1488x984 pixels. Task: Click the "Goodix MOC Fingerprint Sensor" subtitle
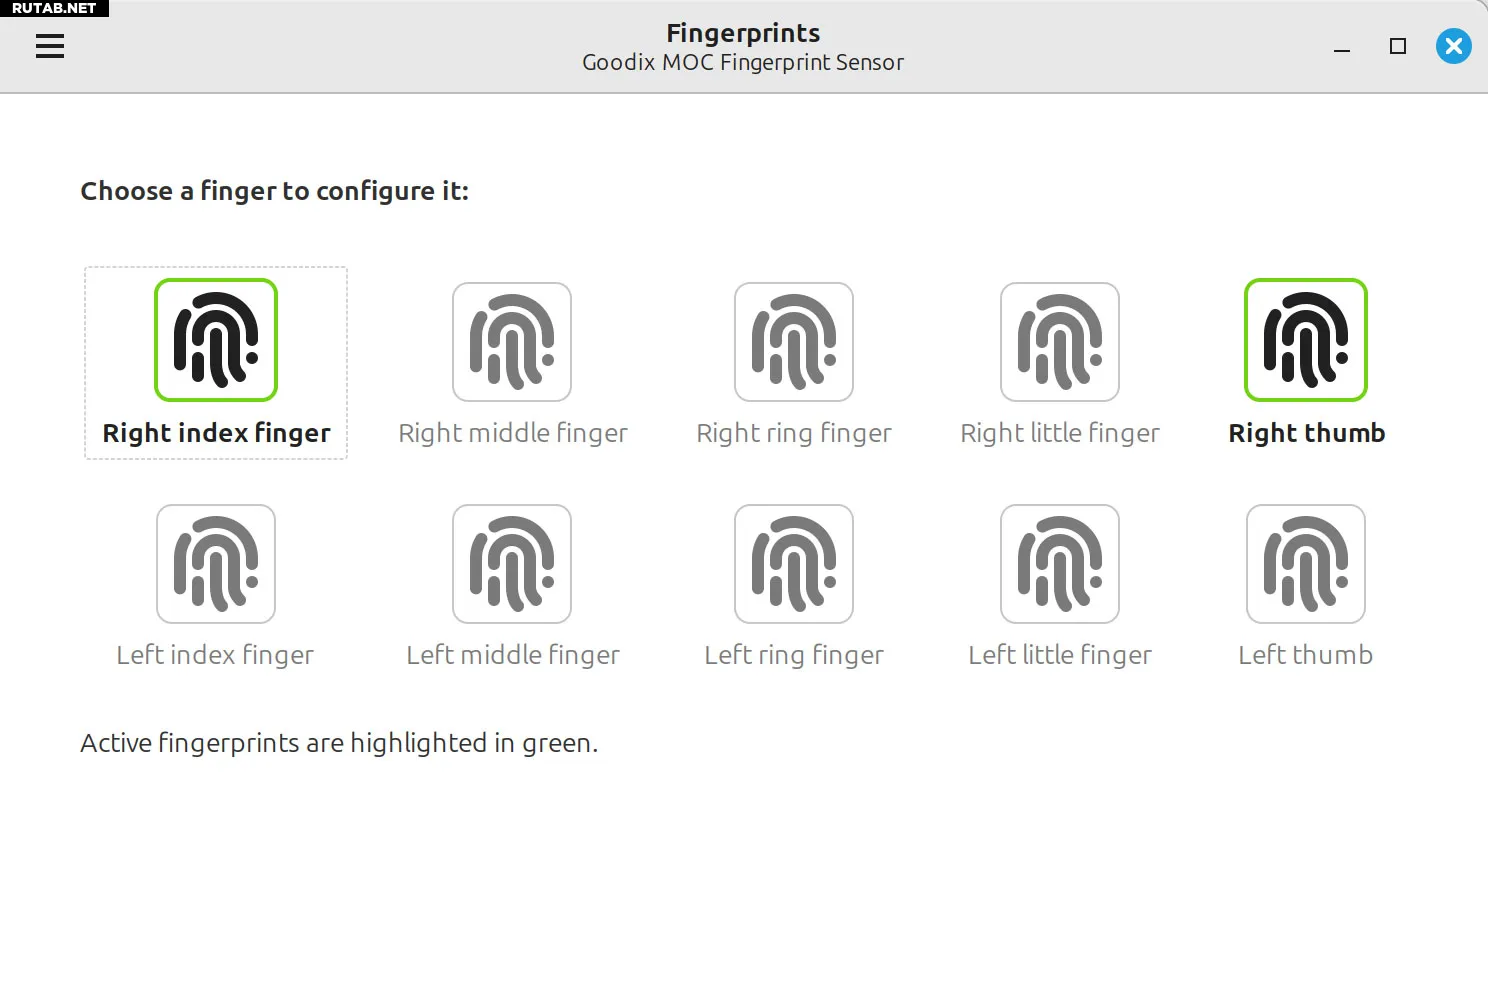[x=743, y=62]
